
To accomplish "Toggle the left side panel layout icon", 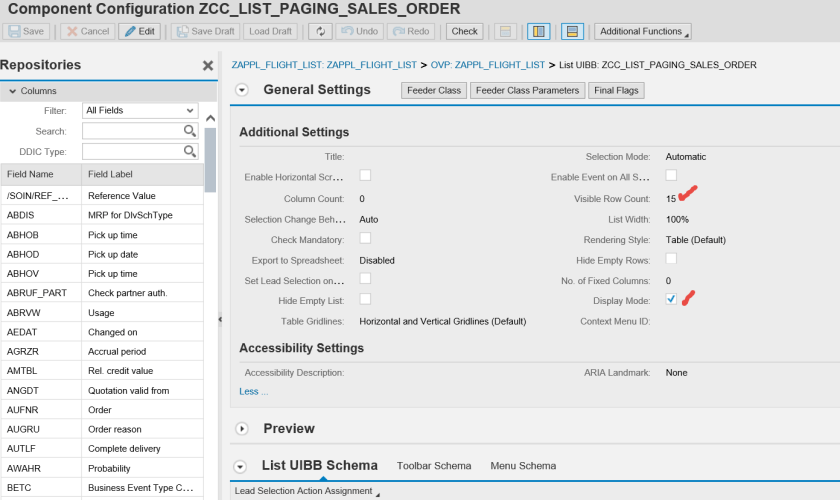I will click(x=538, y=32).
